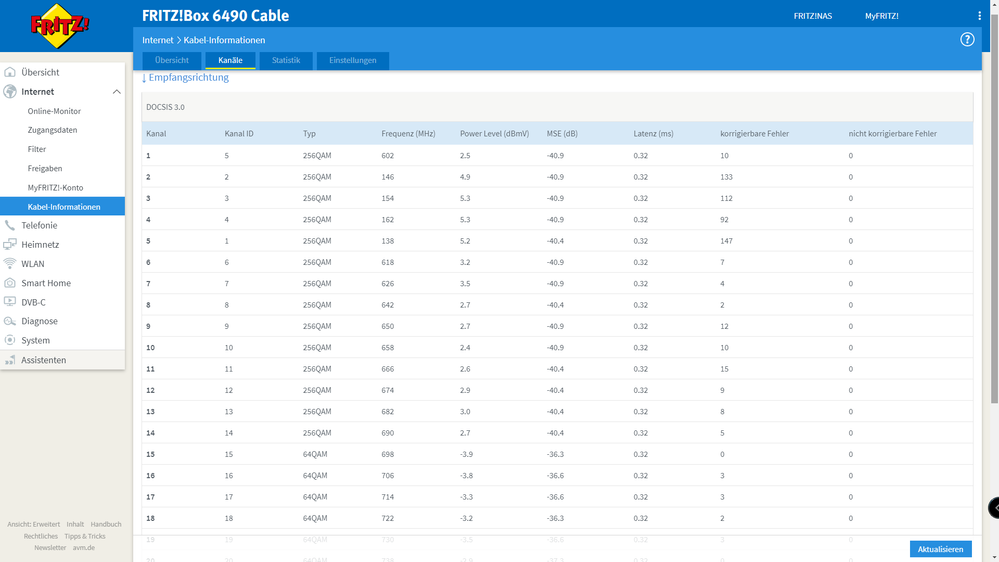Viewport: 999px width, 562px height.
Task: Open DVB-C via its TV icon
Action: point(11,302)
